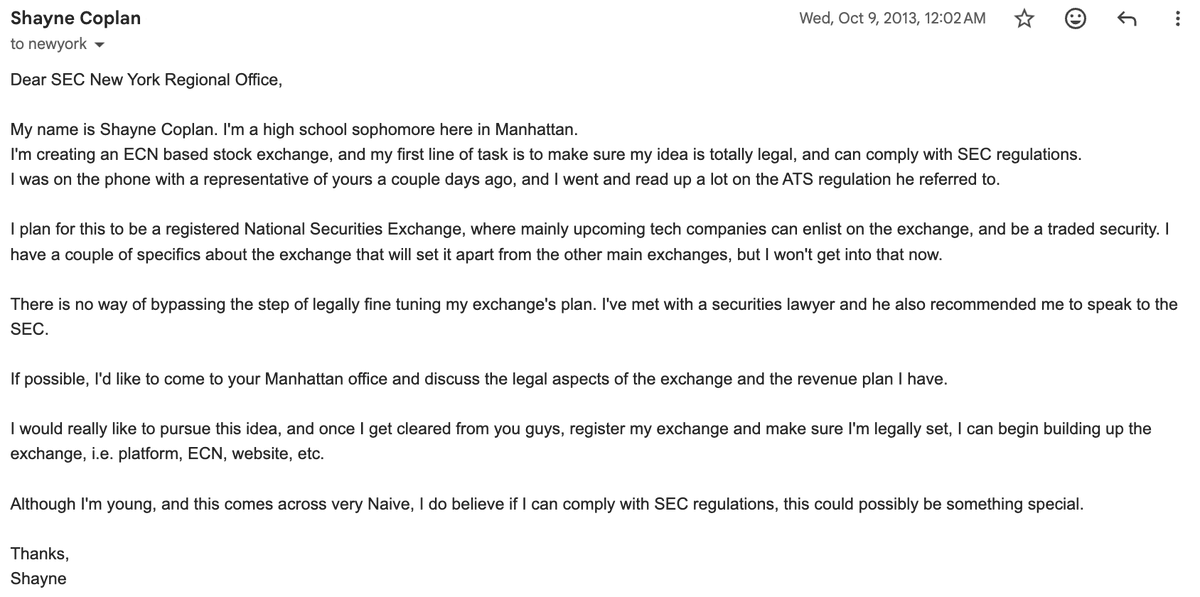Viewport: 1200px width, 597px height.
Task: Click the sentence about creating an ECN based exchange
Action: tap(546, 155)
